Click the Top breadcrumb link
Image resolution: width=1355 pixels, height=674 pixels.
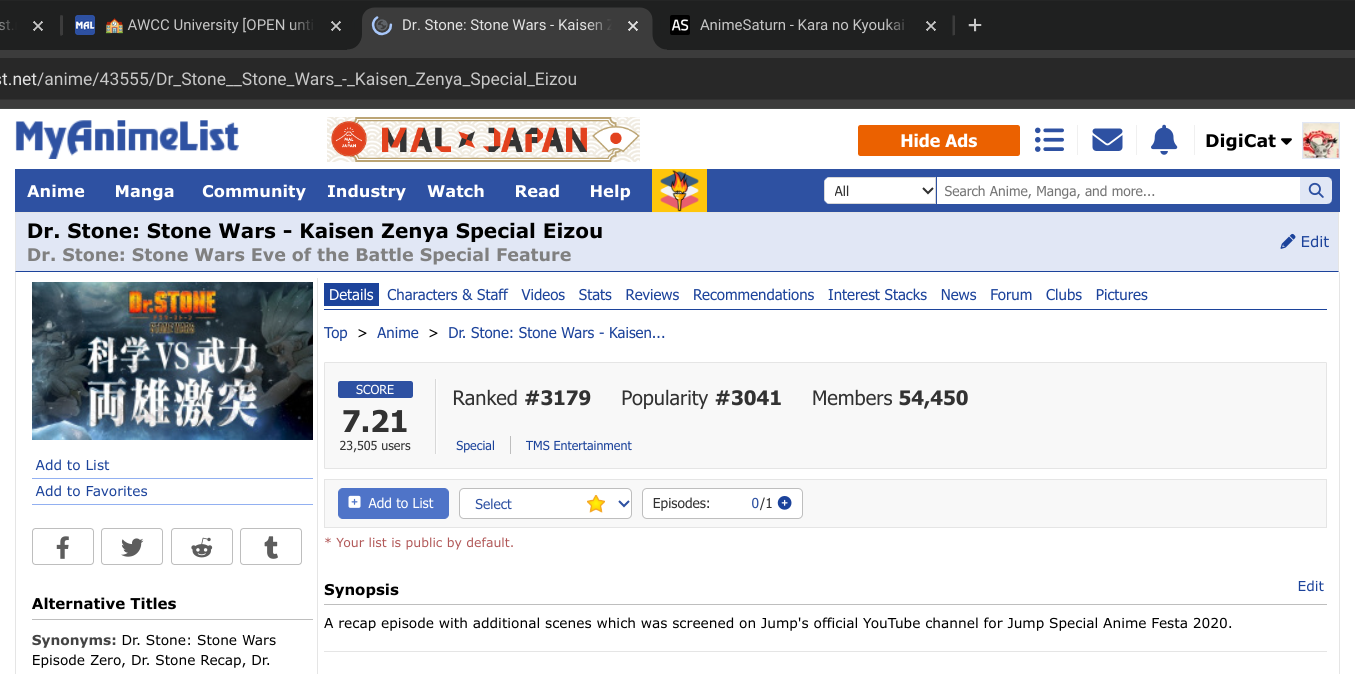click(x=336, y=333)
